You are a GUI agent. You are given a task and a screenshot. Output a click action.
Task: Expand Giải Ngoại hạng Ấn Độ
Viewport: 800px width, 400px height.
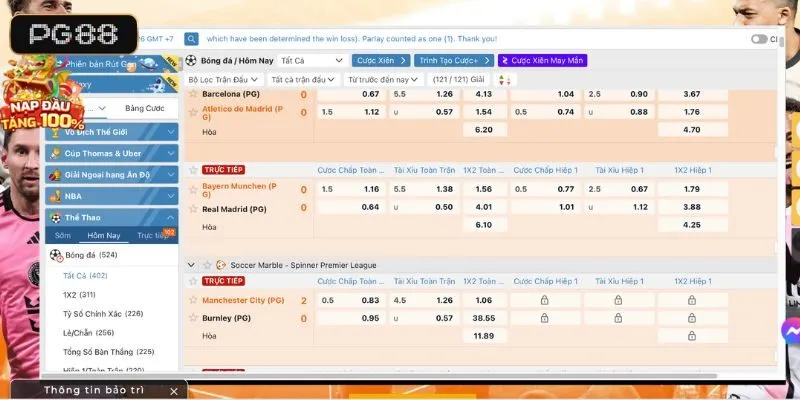click(111, 175)
